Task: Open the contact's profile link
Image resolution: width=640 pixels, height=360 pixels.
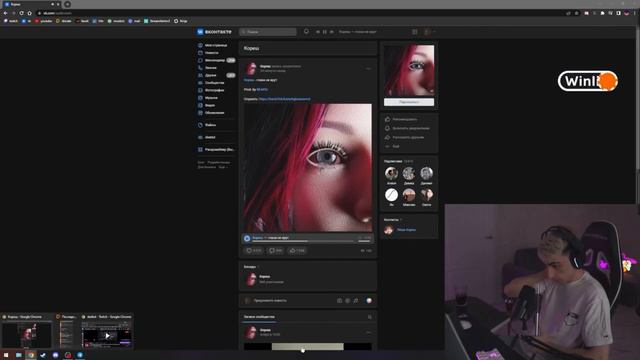Action: [407, 230]
